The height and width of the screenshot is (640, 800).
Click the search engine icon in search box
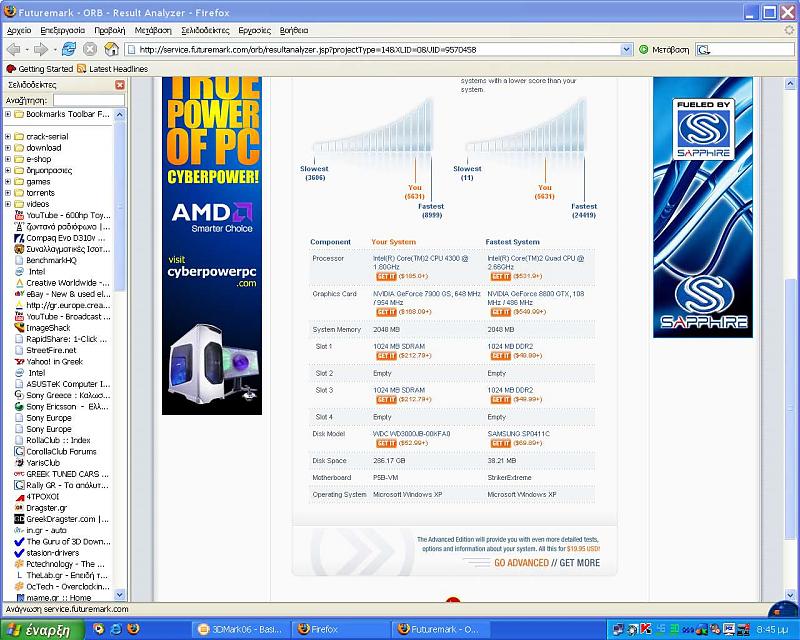(704, 50)
